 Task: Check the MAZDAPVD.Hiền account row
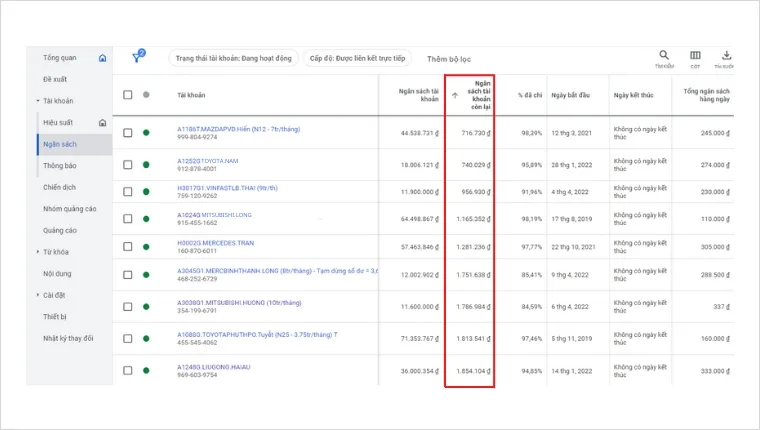pos(127,132)
